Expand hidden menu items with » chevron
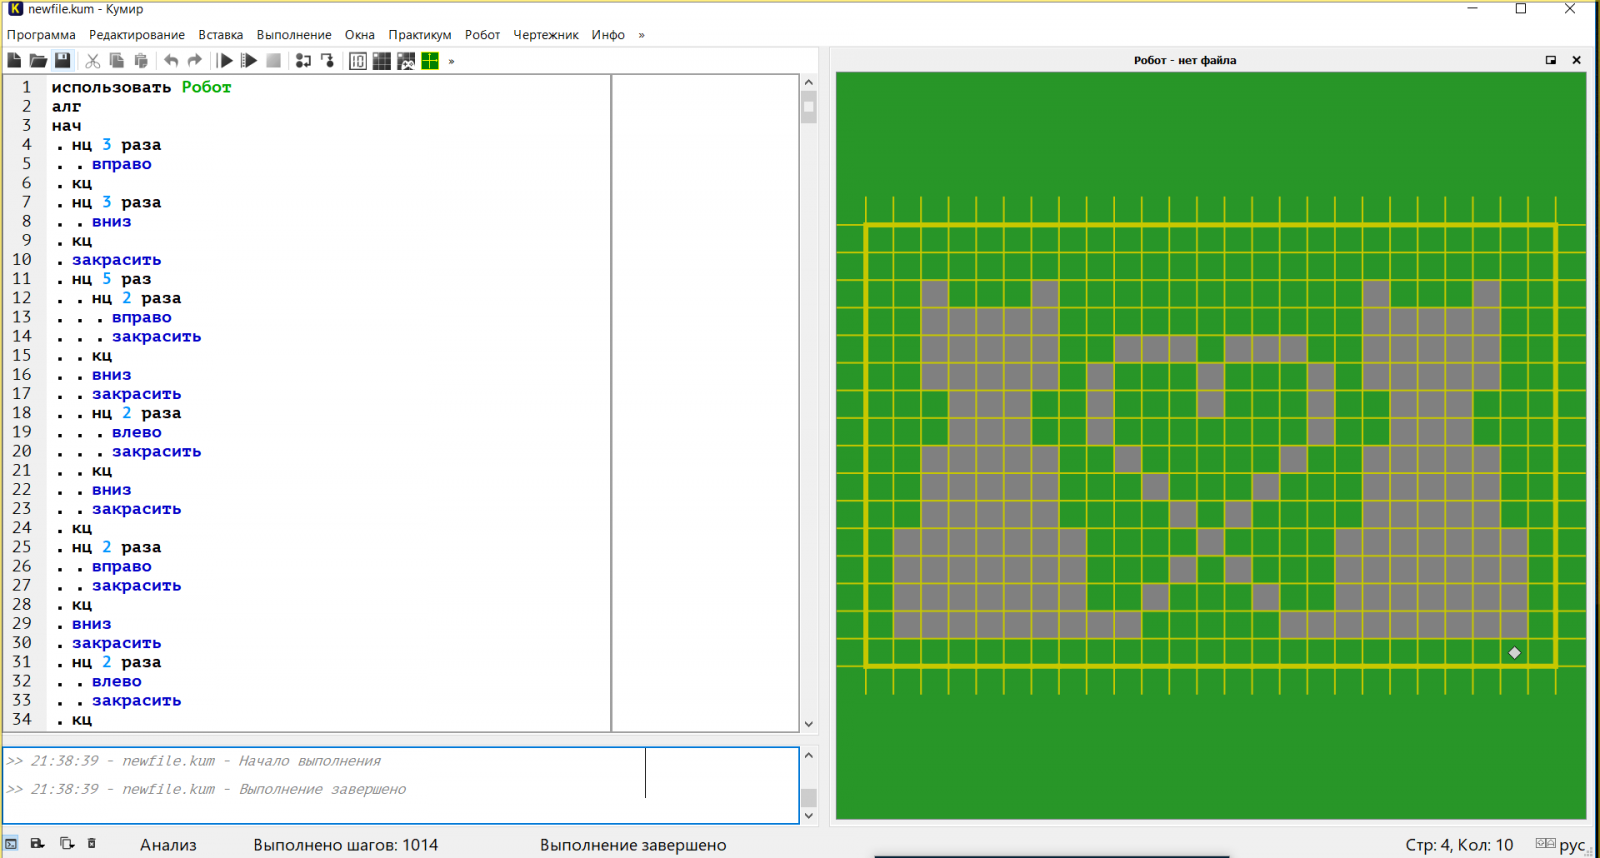This screenshot has height=858, width=1600. 641,35
